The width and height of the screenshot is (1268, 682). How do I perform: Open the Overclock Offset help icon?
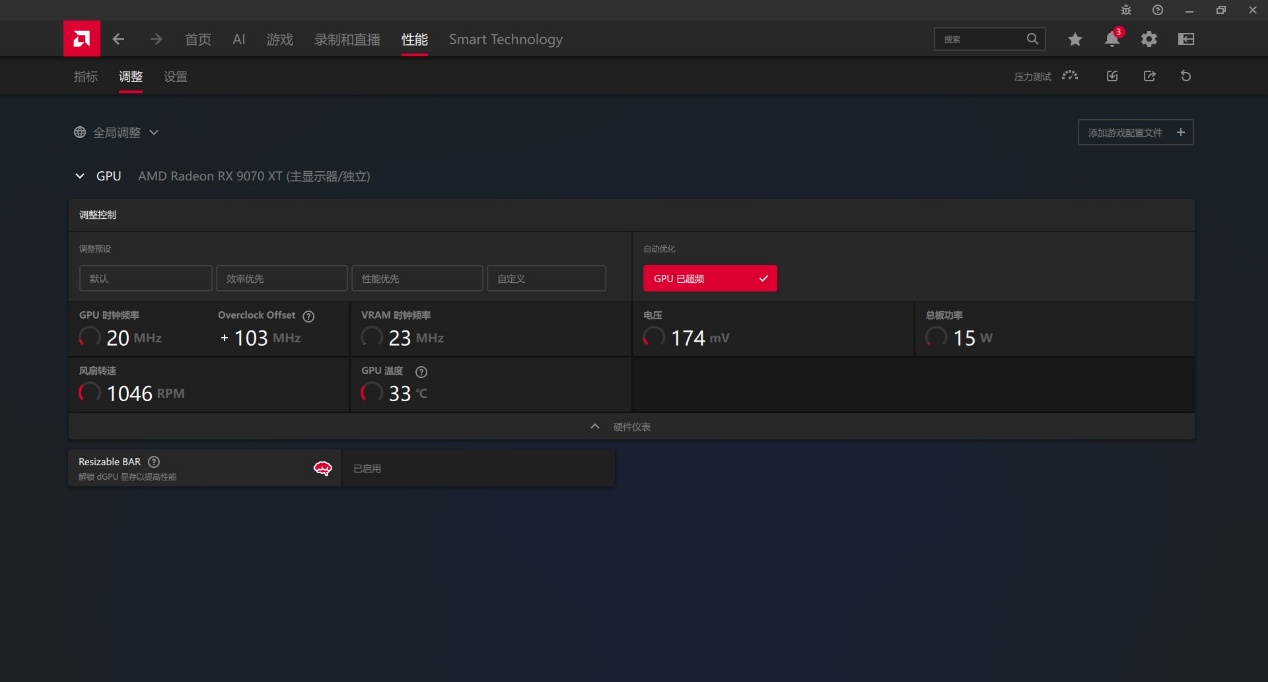[308, 316]
